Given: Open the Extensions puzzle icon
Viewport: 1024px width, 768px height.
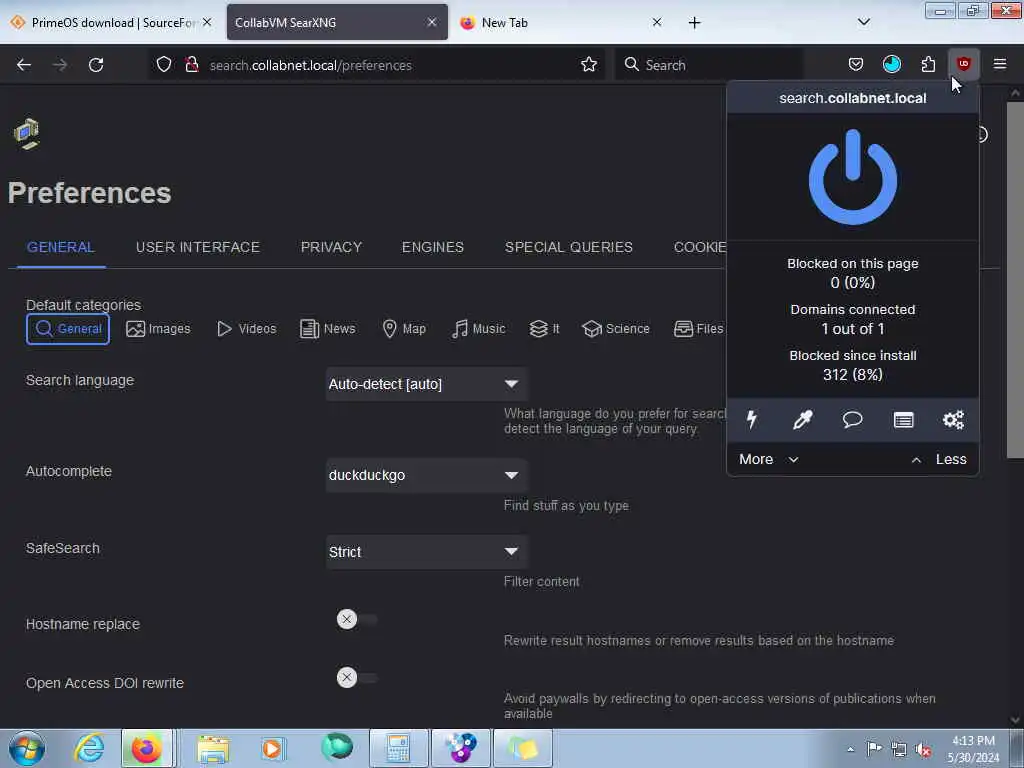Looking at the screenshot, I should click(928, 64).
